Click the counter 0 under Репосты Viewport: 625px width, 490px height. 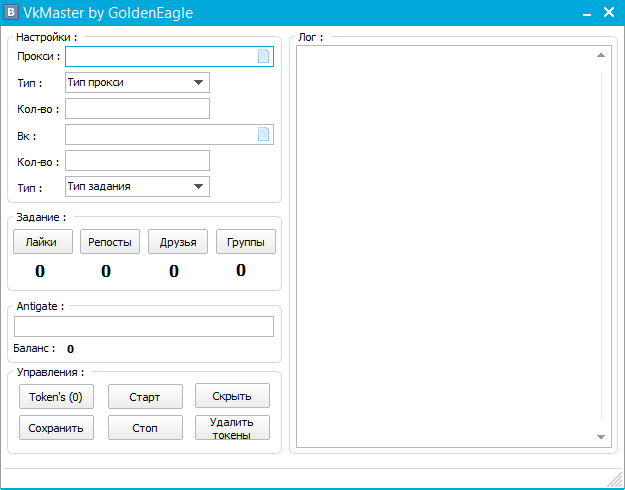pos(106,271)
